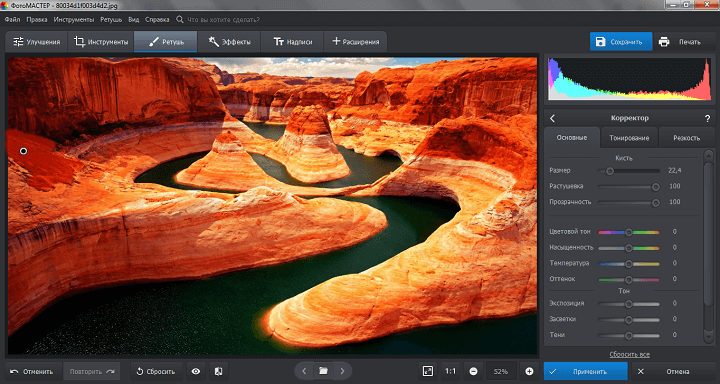Open the Резкость tab
Screen dimensions: 720x384
[x=686, y=138]
